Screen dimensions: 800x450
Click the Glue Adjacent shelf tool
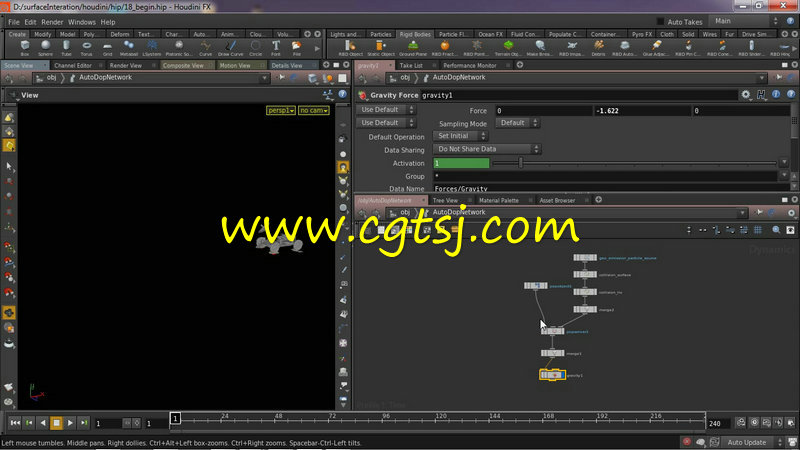(656, 48)
